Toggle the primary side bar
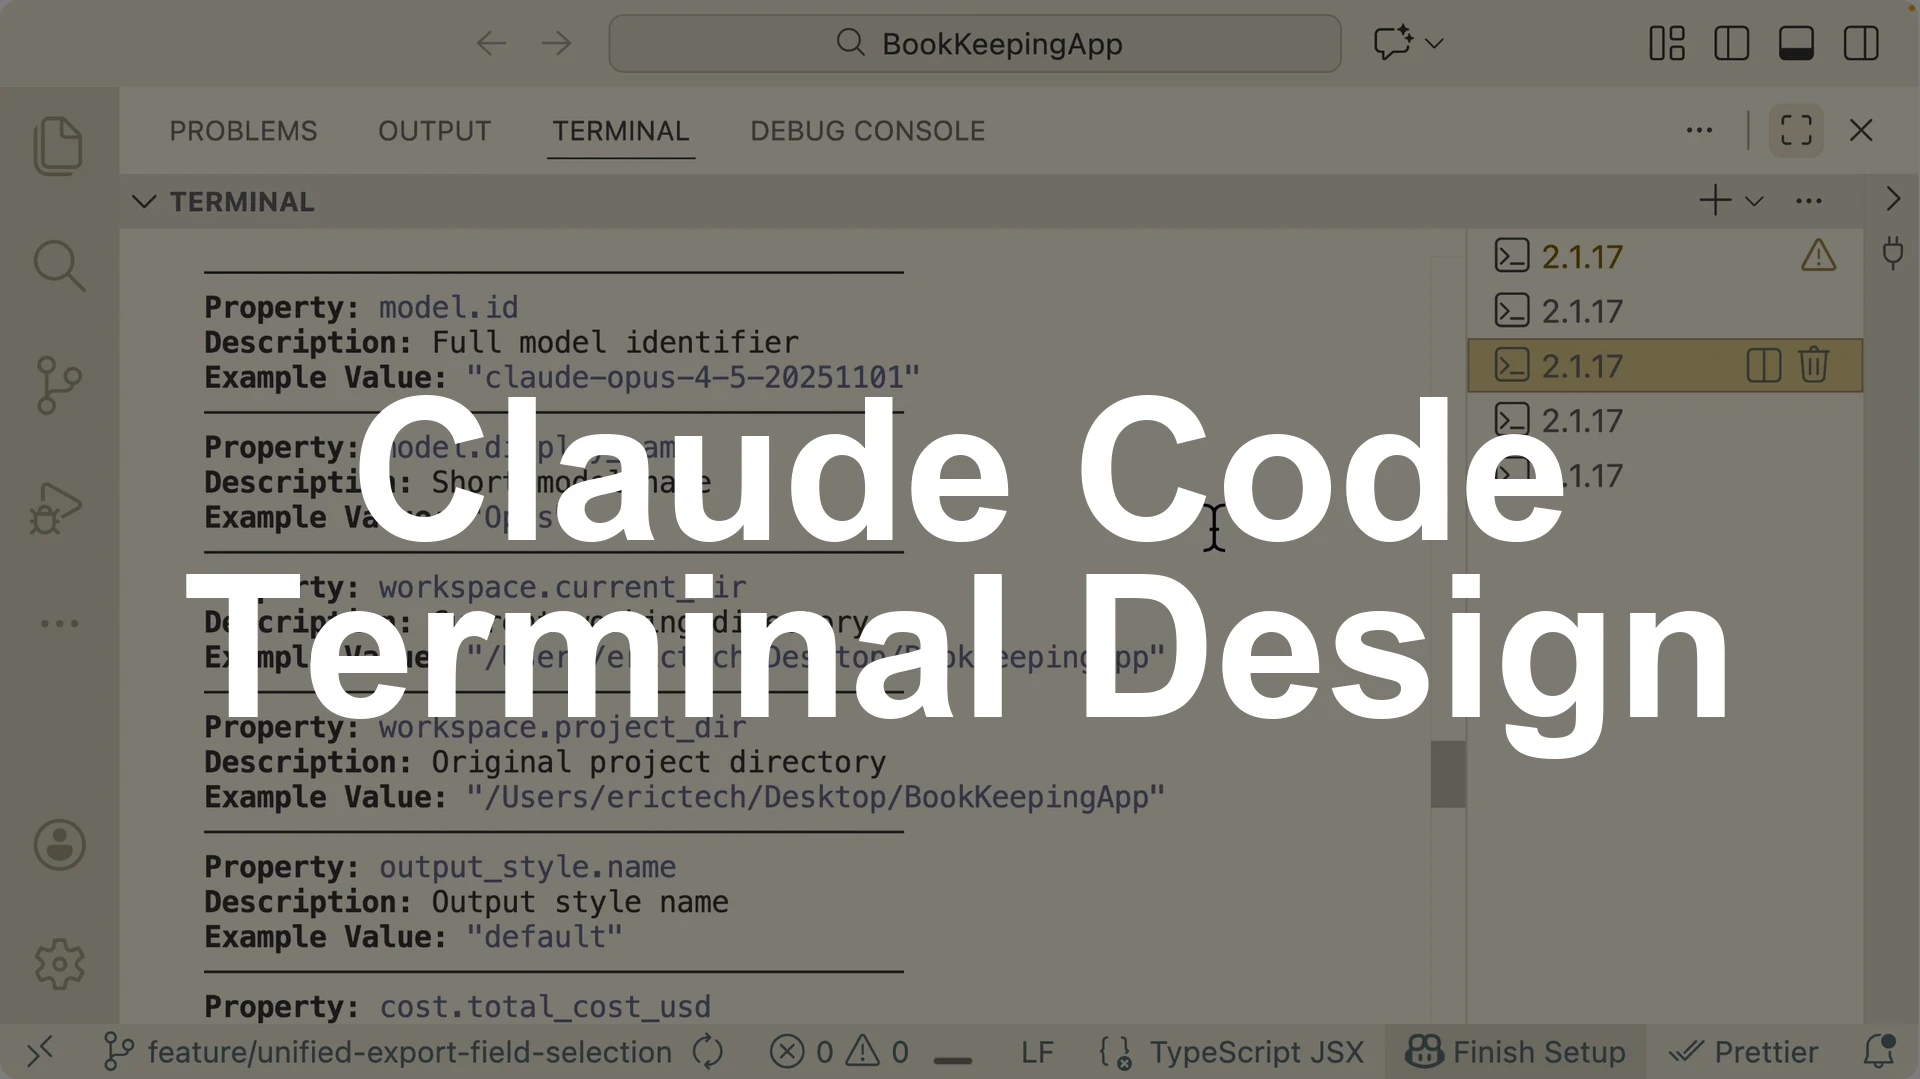 coord(1731,43)
